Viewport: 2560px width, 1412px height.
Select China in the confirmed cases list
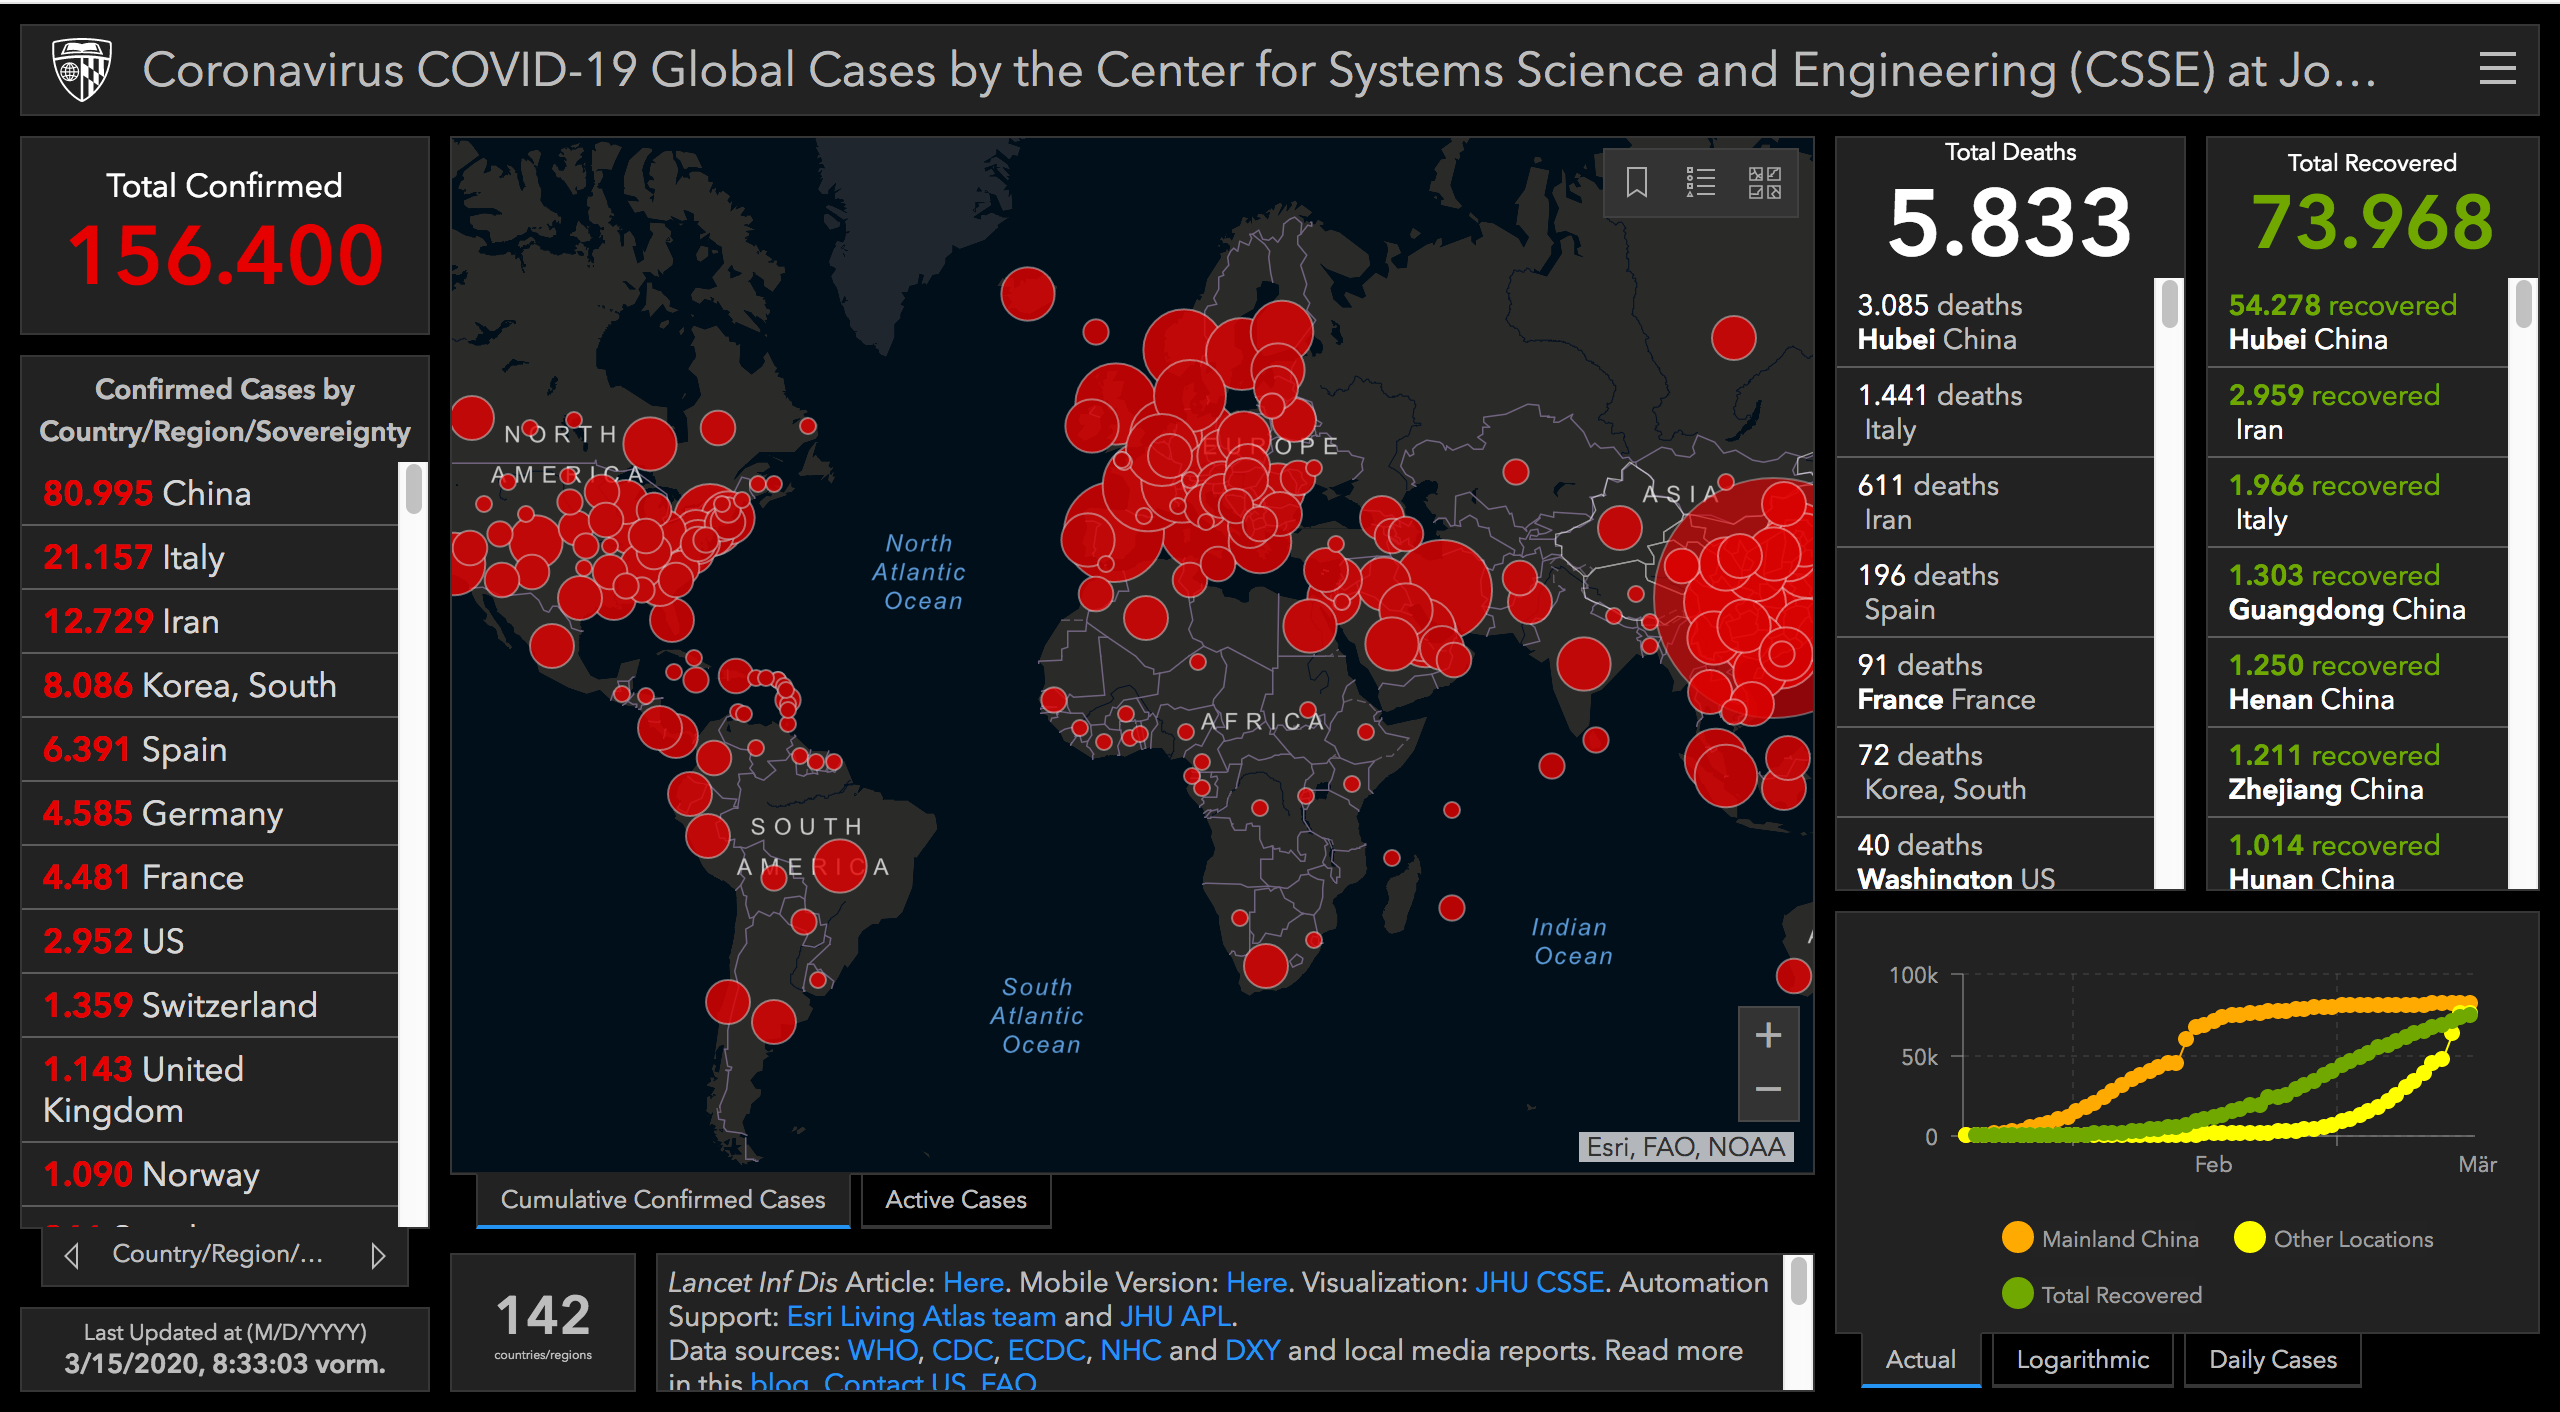pos(210,493)
